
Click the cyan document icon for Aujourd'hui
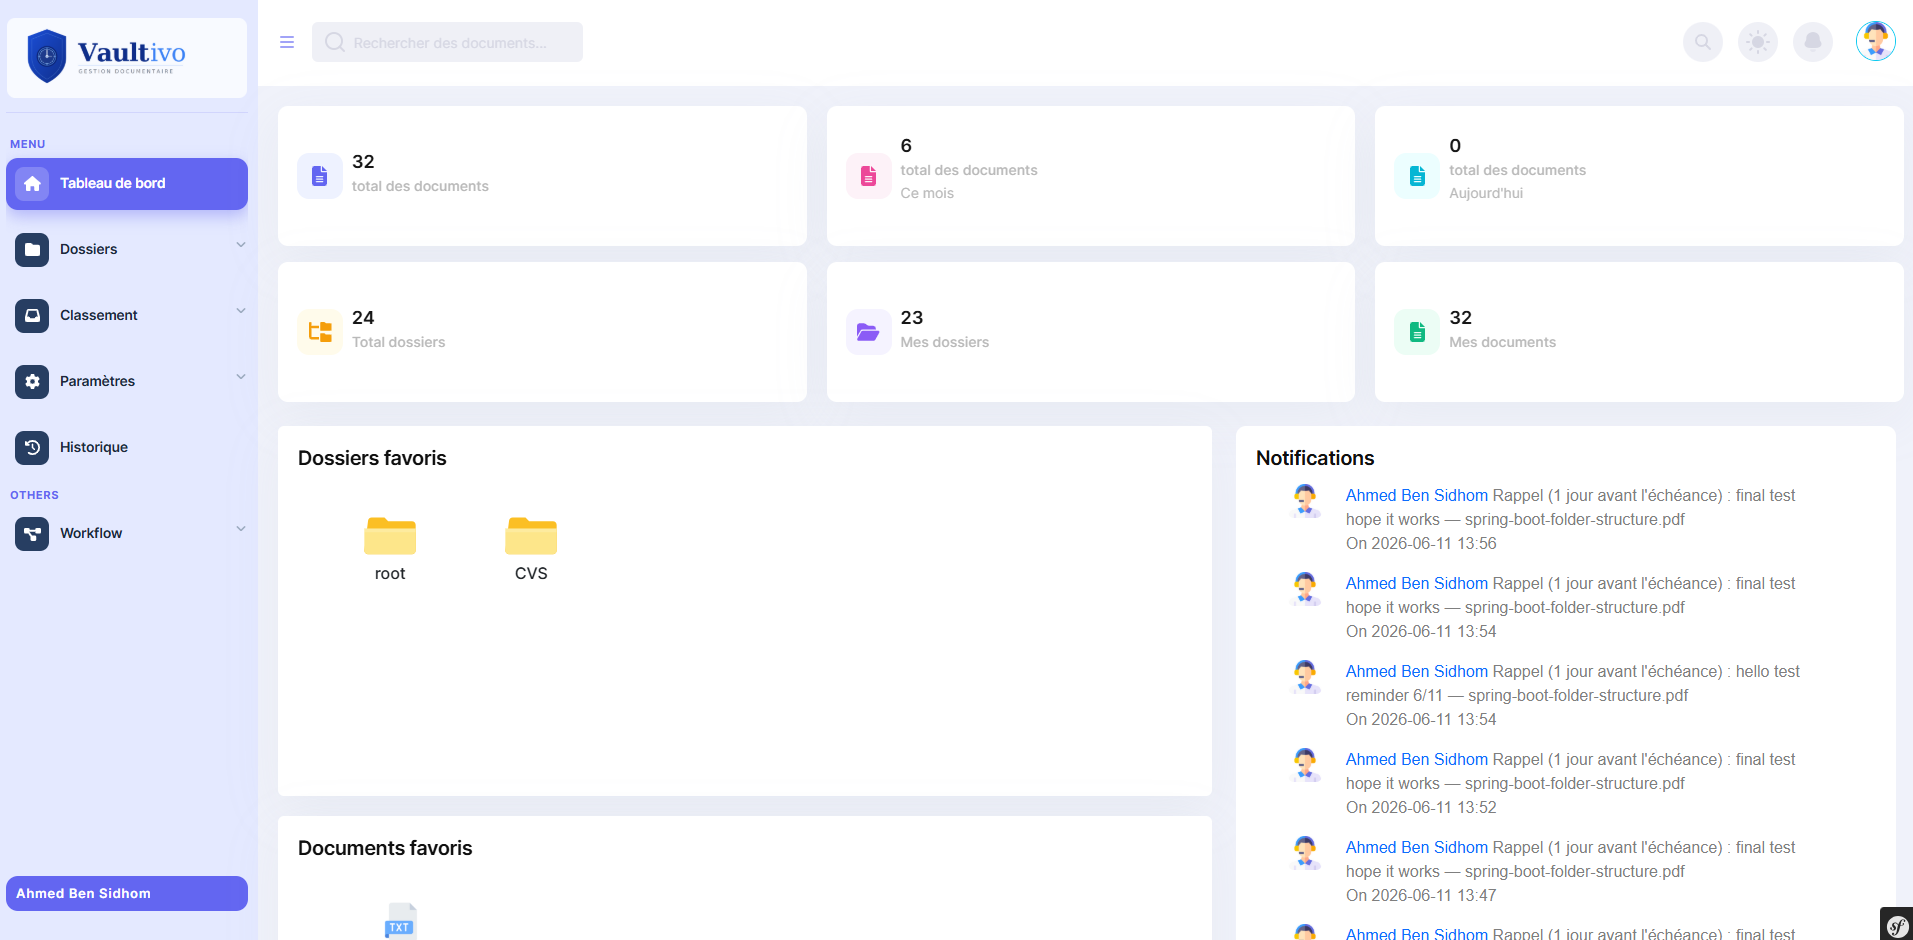coord(1417,176)
